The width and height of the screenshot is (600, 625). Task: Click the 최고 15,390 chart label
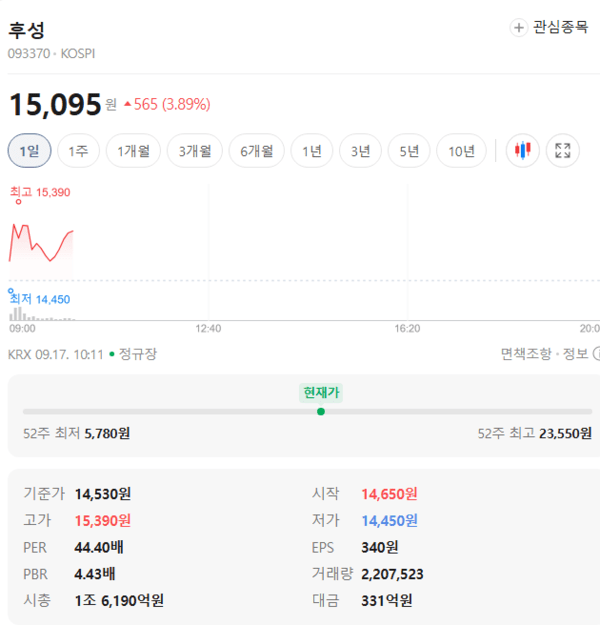click(40, 193)
